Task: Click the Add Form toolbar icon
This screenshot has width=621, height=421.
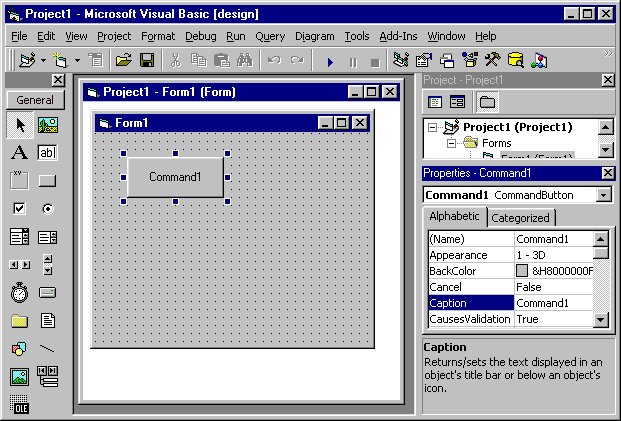Action: click(x=61, y=61)
